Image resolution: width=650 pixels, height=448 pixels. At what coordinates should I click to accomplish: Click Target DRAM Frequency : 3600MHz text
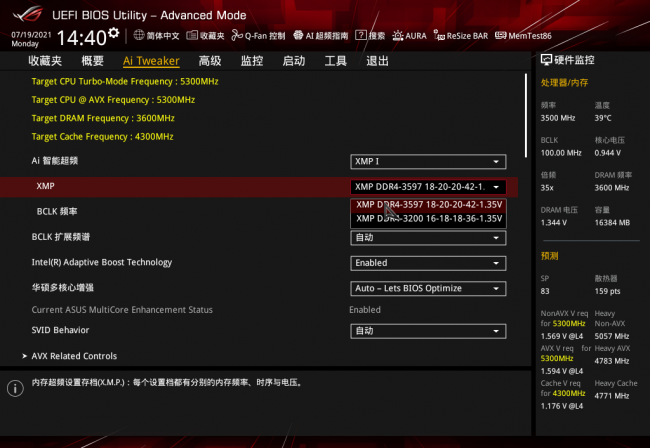tap(103, 118)
